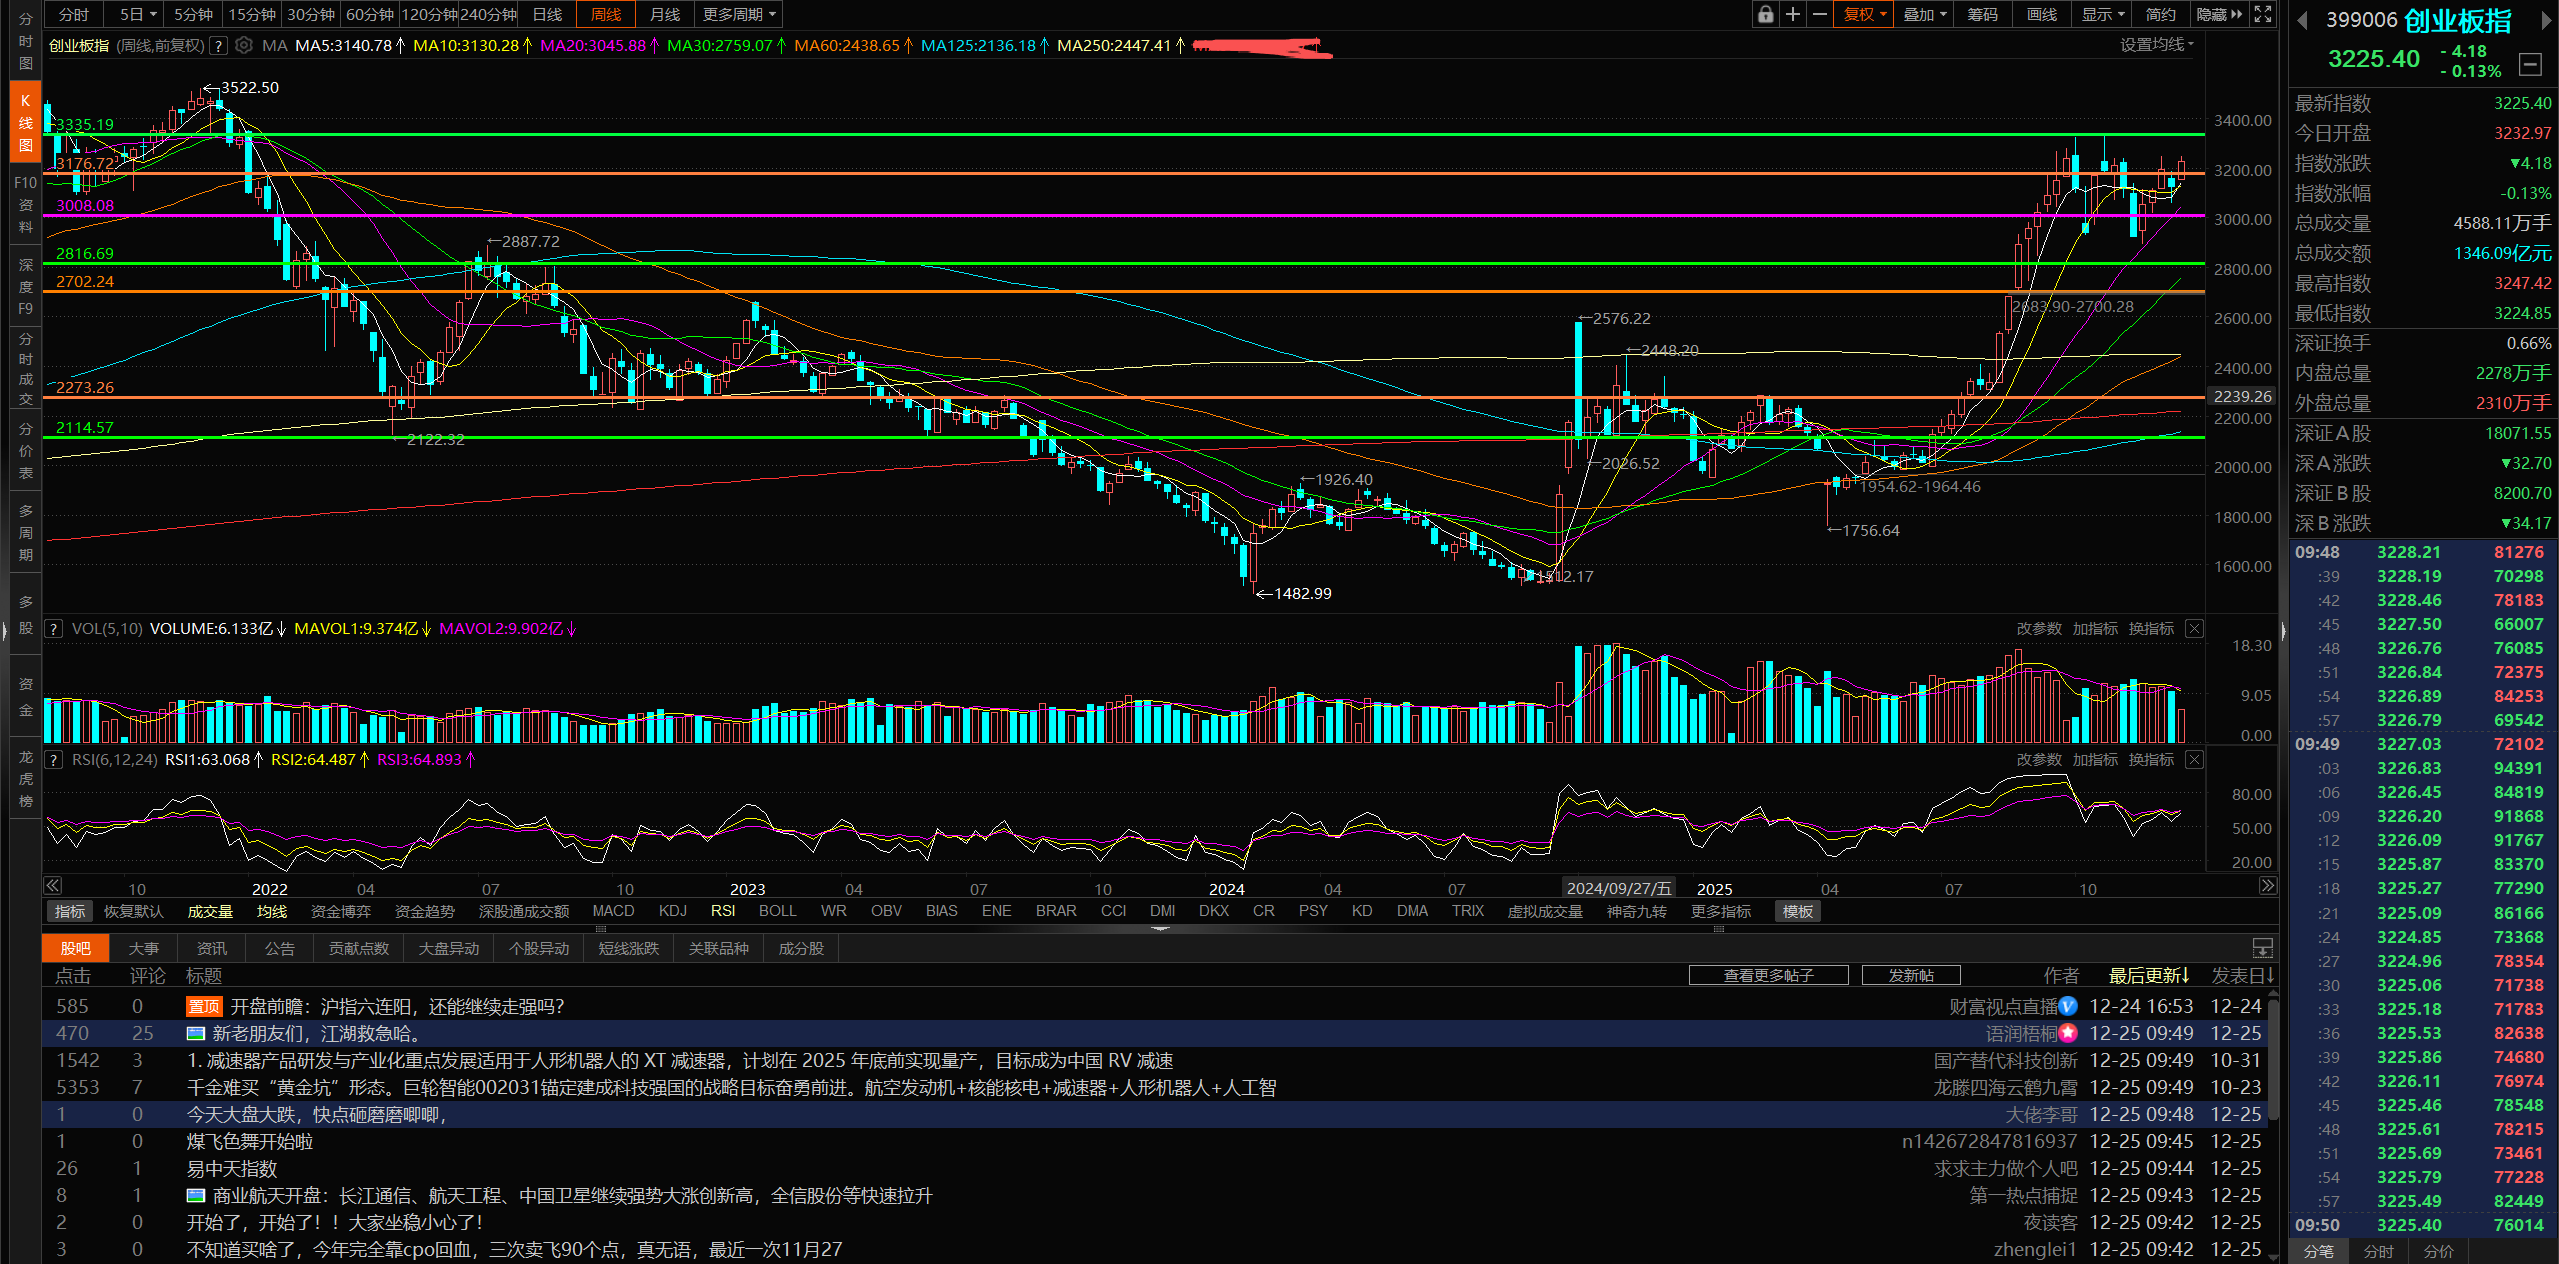The height and width of the screenshot is (1264, 2559).
Task: Toggle the 简约 simple mode
Action: pyautogui.click(x=2160, y=14)
